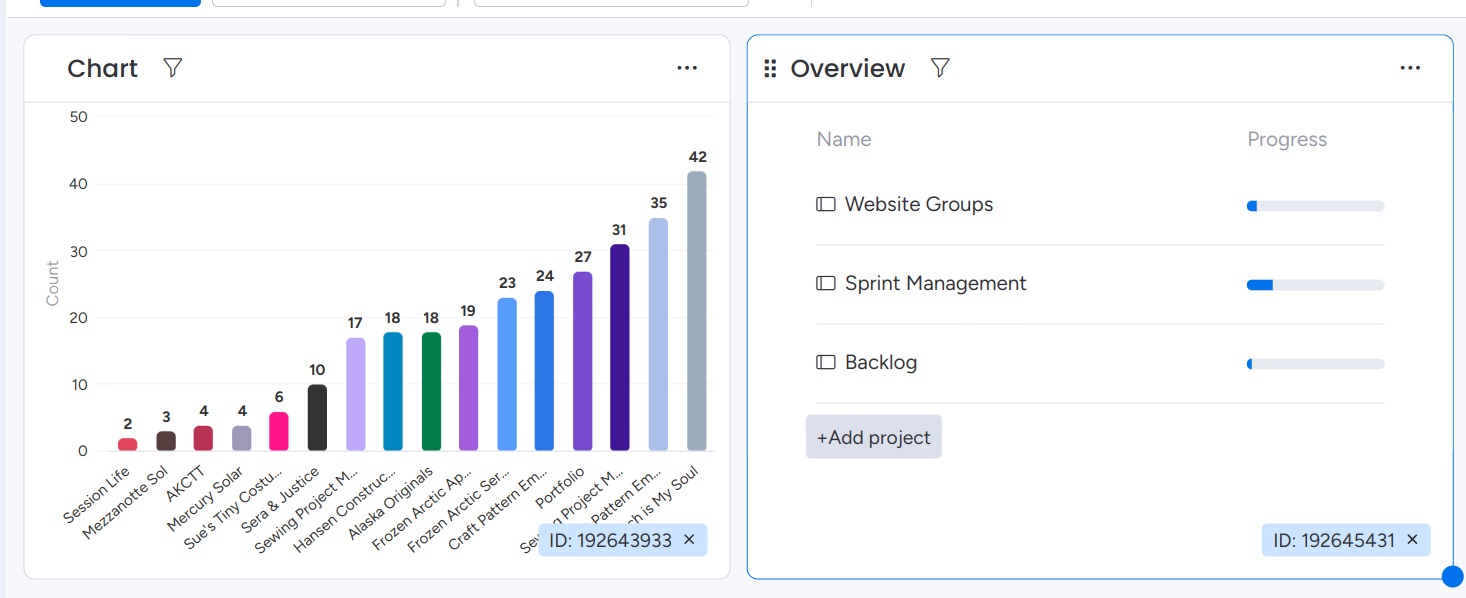
Task: Open the Overview widget three-dot menu
Action: pyautogui.click(x=1410, y=68)
